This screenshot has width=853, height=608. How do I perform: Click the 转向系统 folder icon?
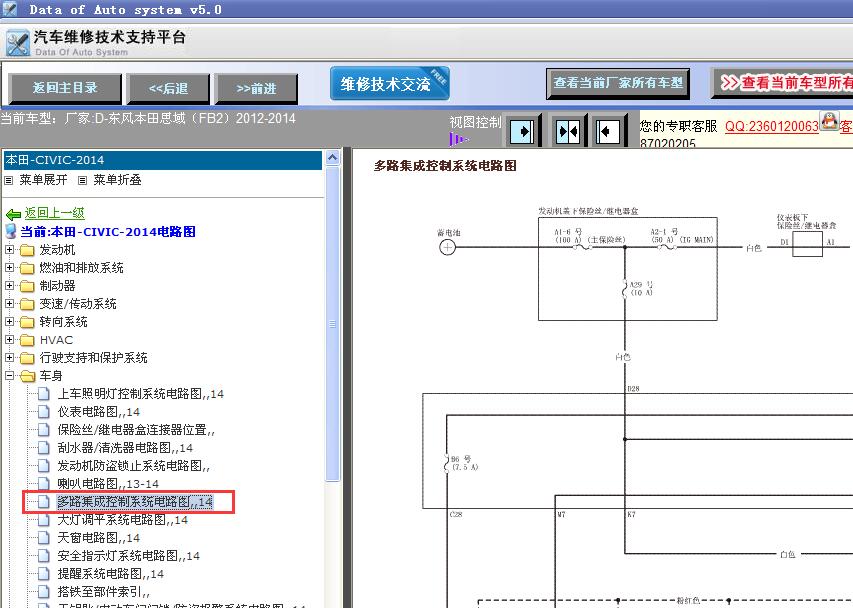coord(27,322)
